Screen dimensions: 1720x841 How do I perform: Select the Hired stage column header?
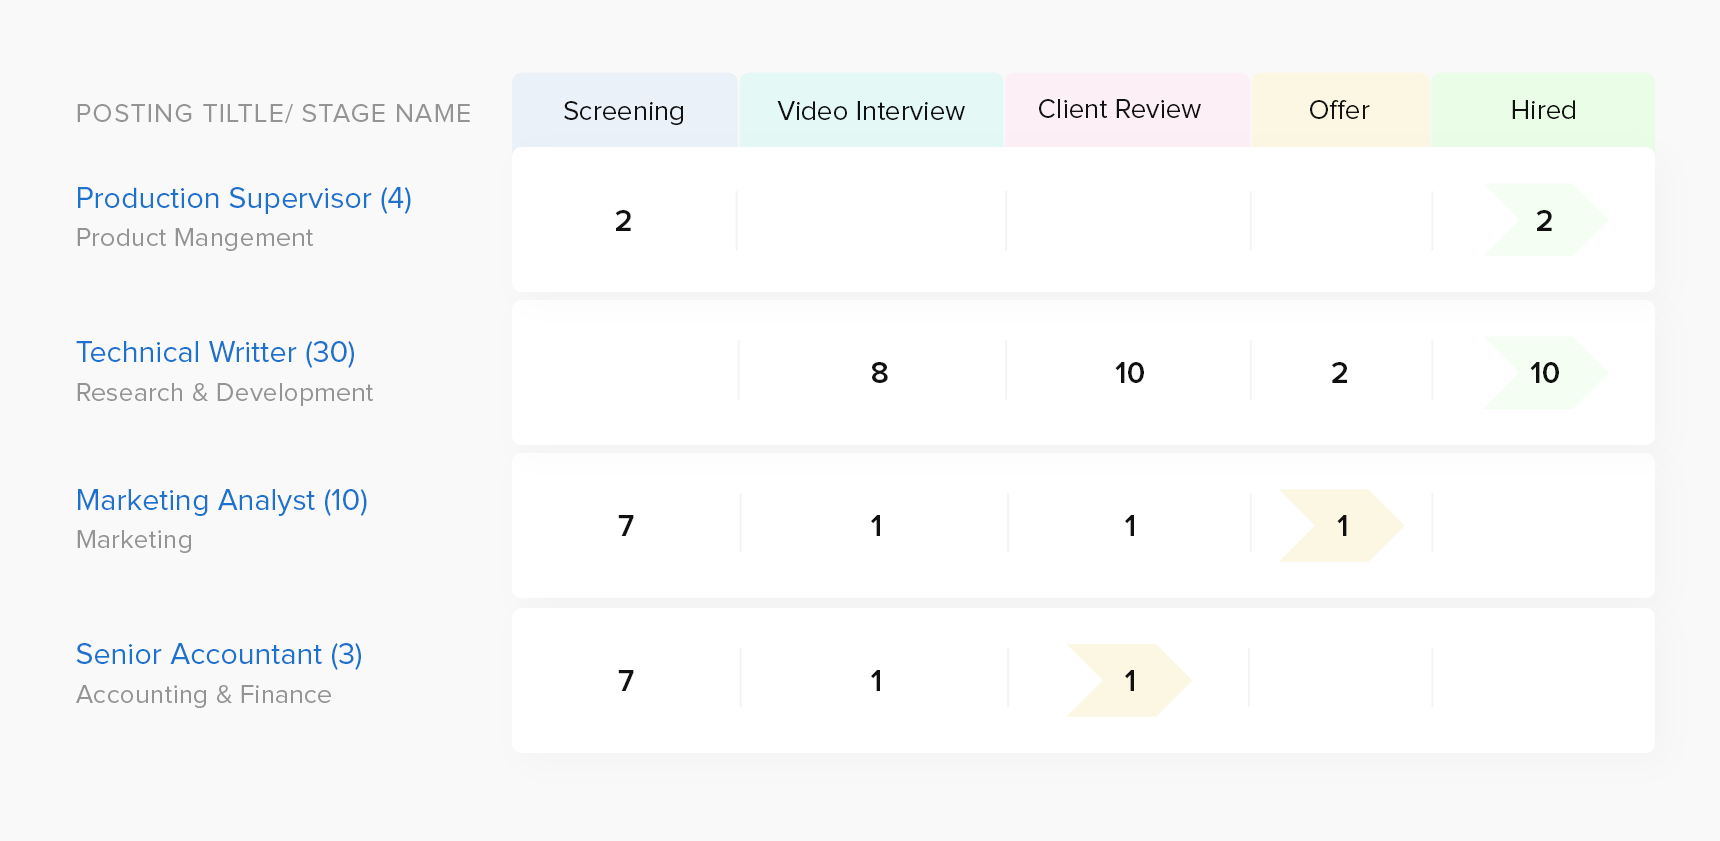click(x=1542, y=110)
